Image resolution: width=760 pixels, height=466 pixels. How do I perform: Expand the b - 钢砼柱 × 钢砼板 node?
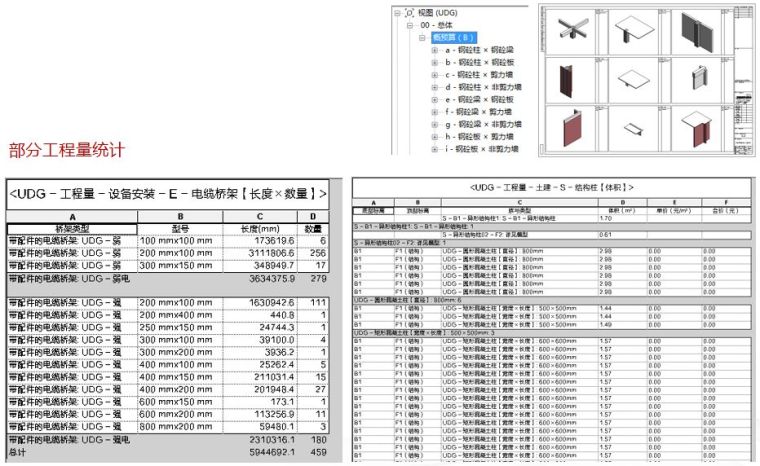pos(435,63)
